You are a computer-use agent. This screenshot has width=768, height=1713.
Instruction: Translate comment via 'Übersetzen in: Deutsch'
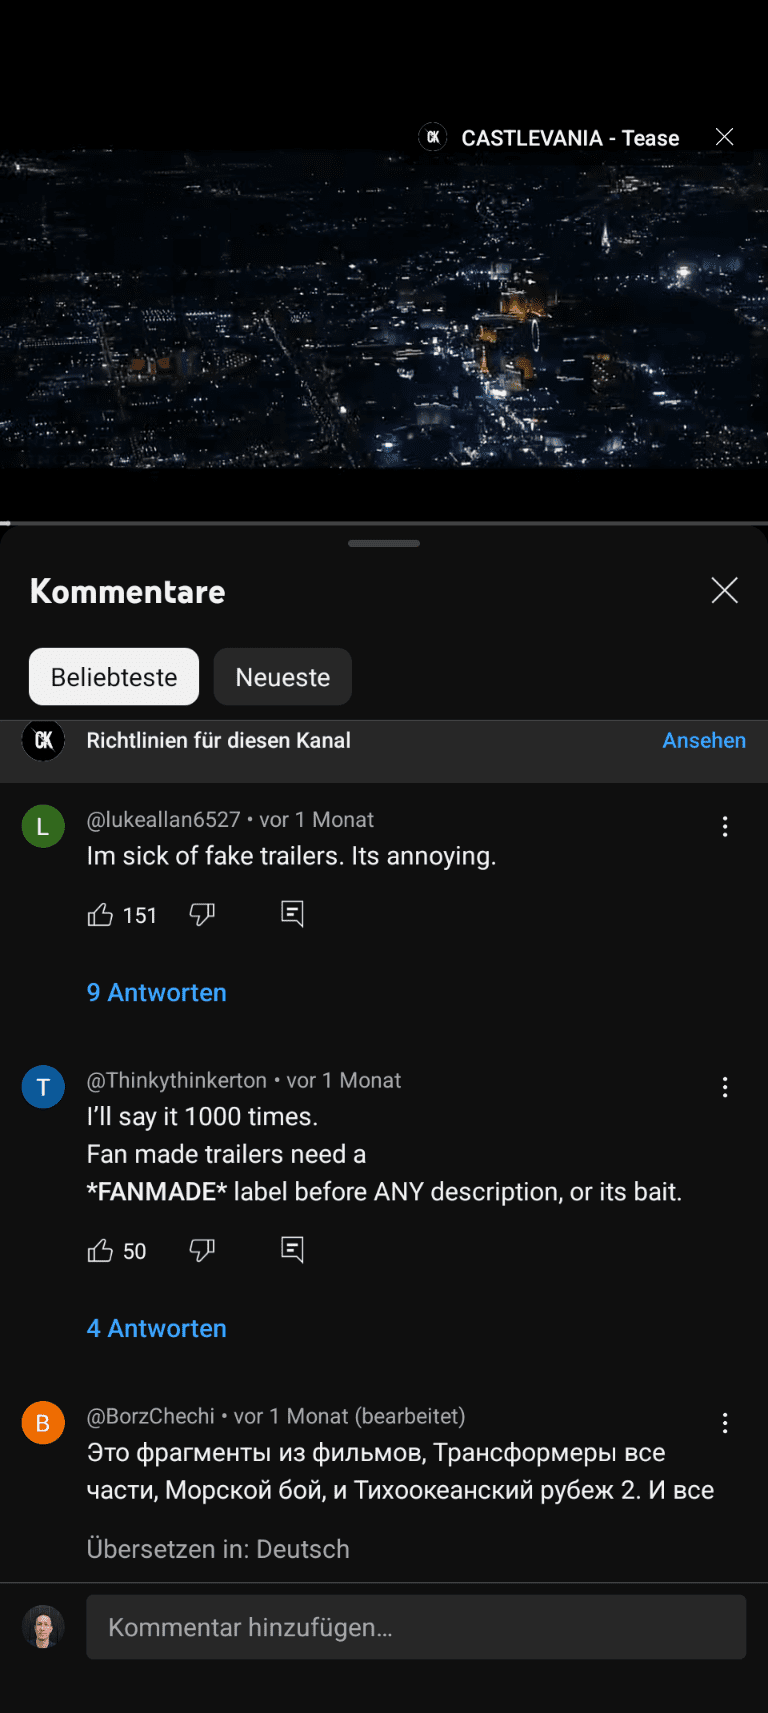218,1549
